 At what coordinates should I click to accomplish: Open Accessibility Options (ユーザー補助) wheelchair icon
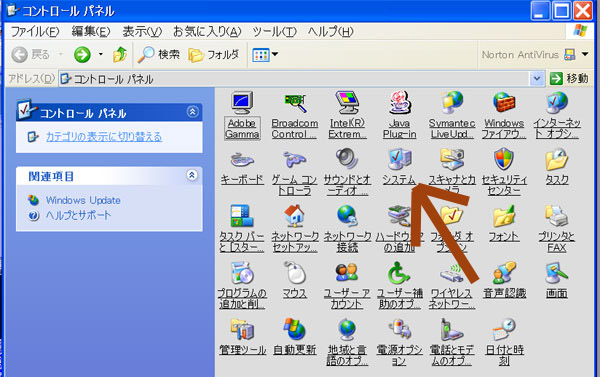(399, 273)
